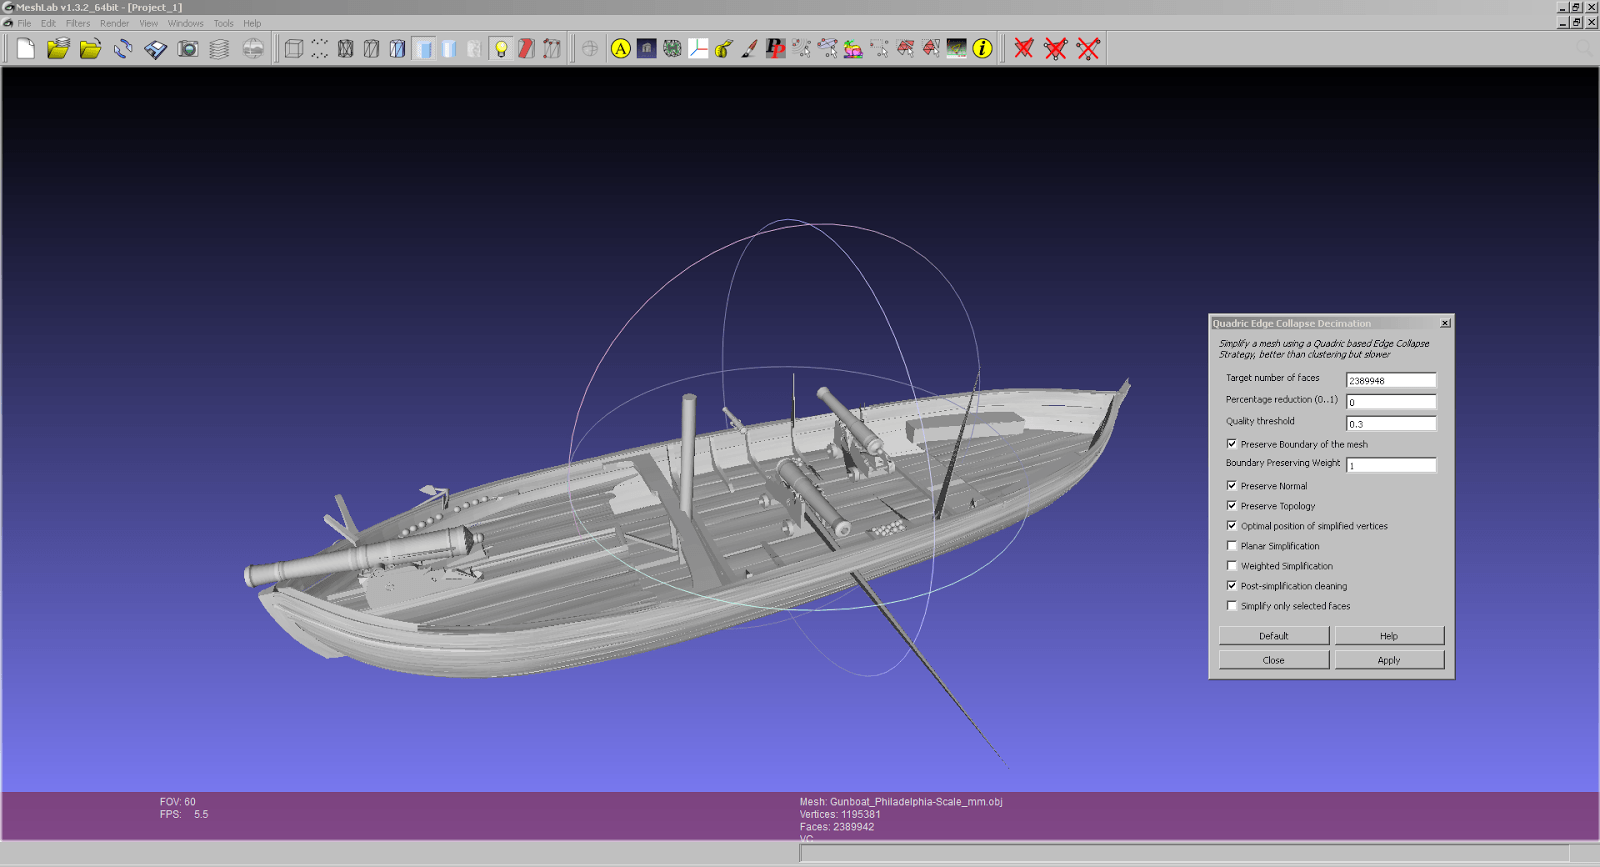Screen dimensions: 1600x867
Task: Click the Reload mesh blue arrows icon
Action: (x=123, y=48)
